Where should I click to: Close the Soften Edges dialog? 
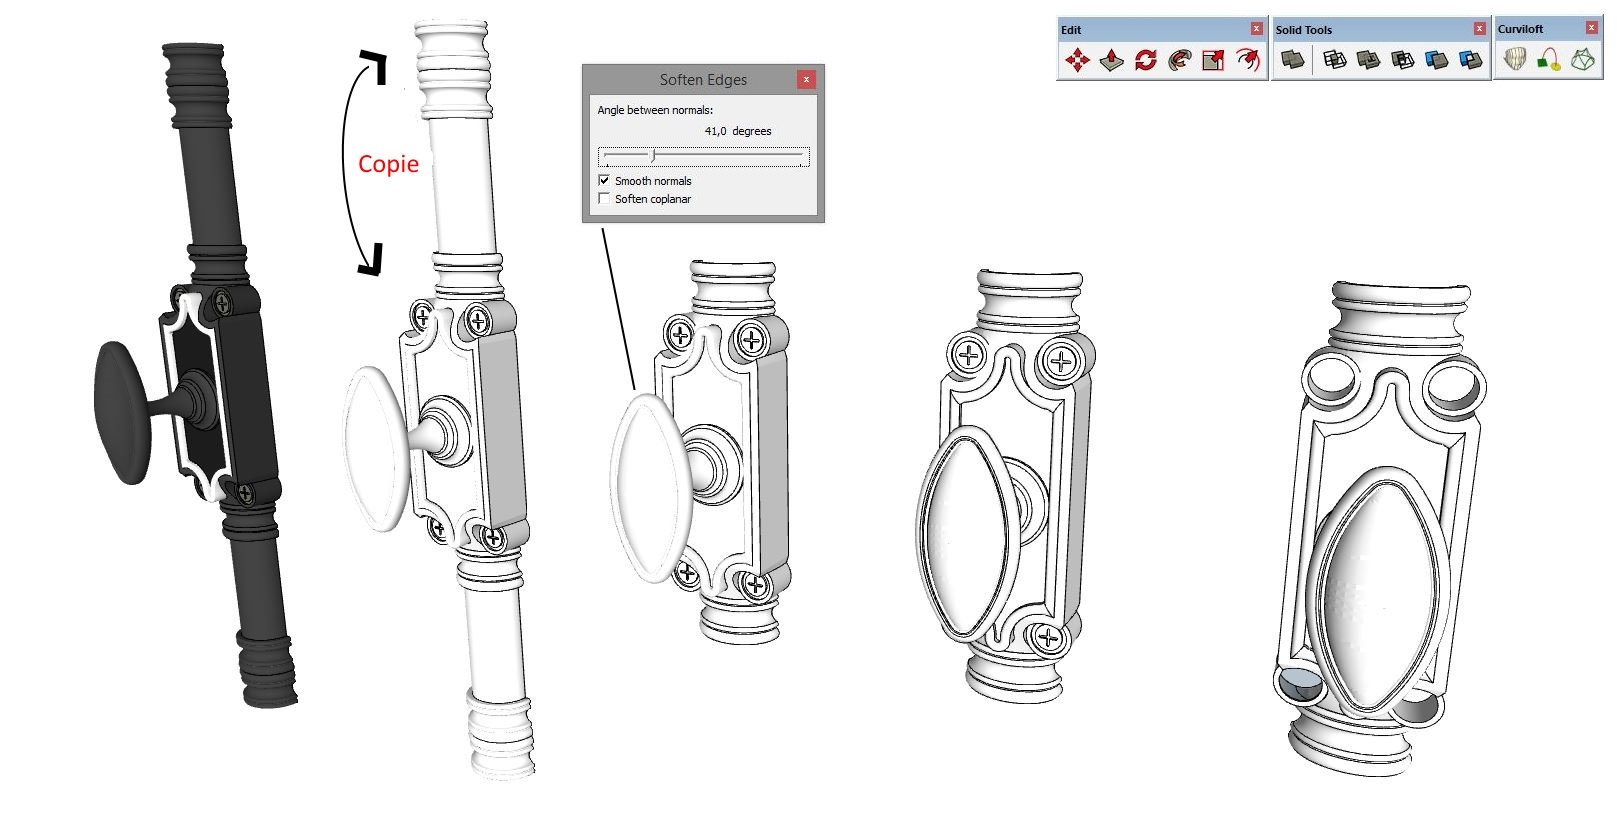(806, 79)
